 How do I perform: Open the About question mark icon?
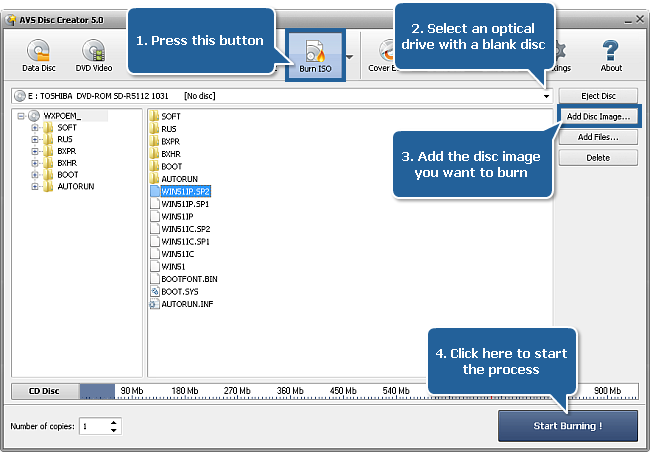tap(611, 51)
